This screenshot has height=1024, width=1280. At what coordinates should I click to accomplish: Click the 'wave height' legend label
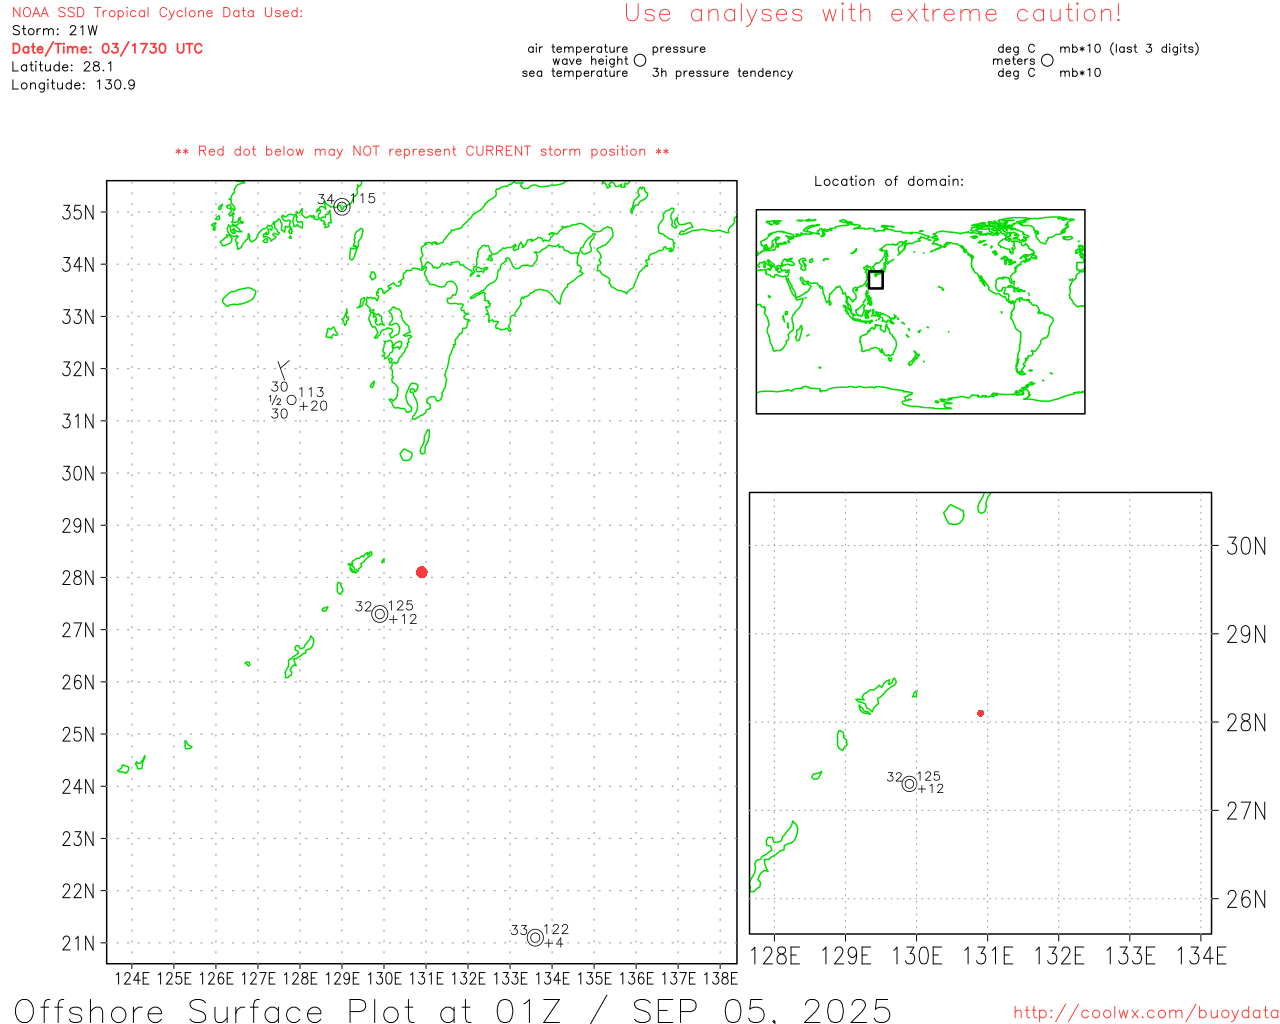coord(590,61)
